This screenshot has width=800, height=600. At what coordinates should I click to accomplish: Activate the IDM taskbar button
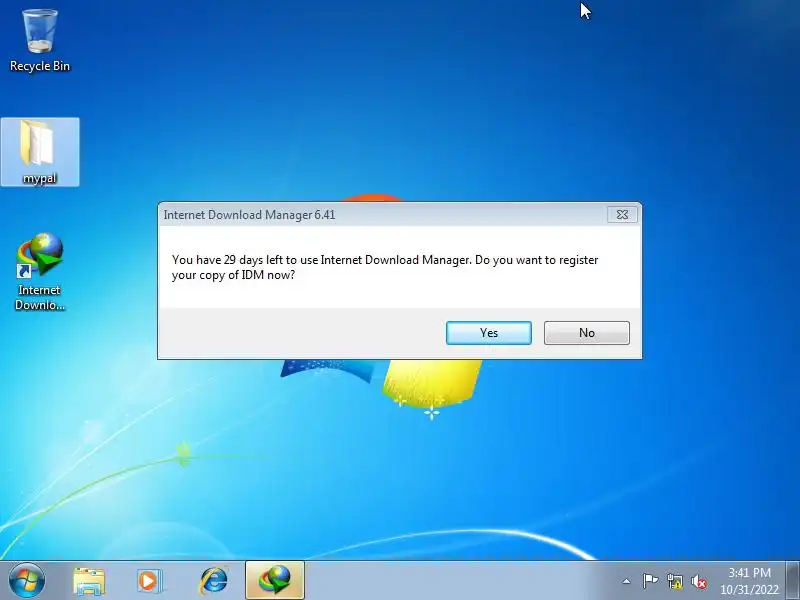[x=275, y=580]
